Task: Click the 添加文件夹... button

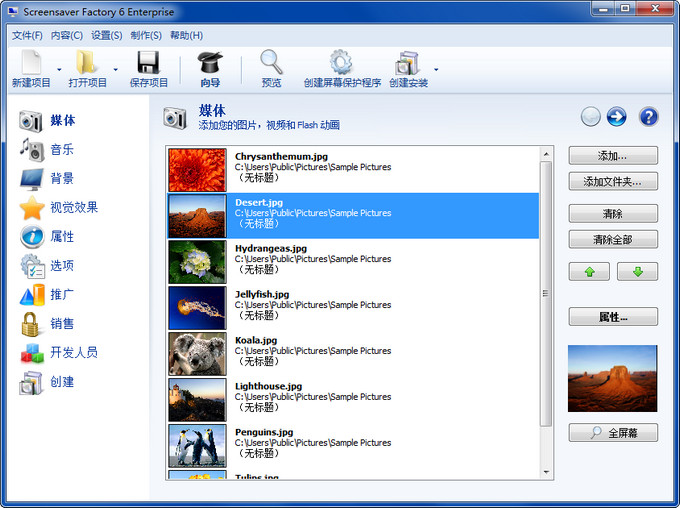Action: 613,181
